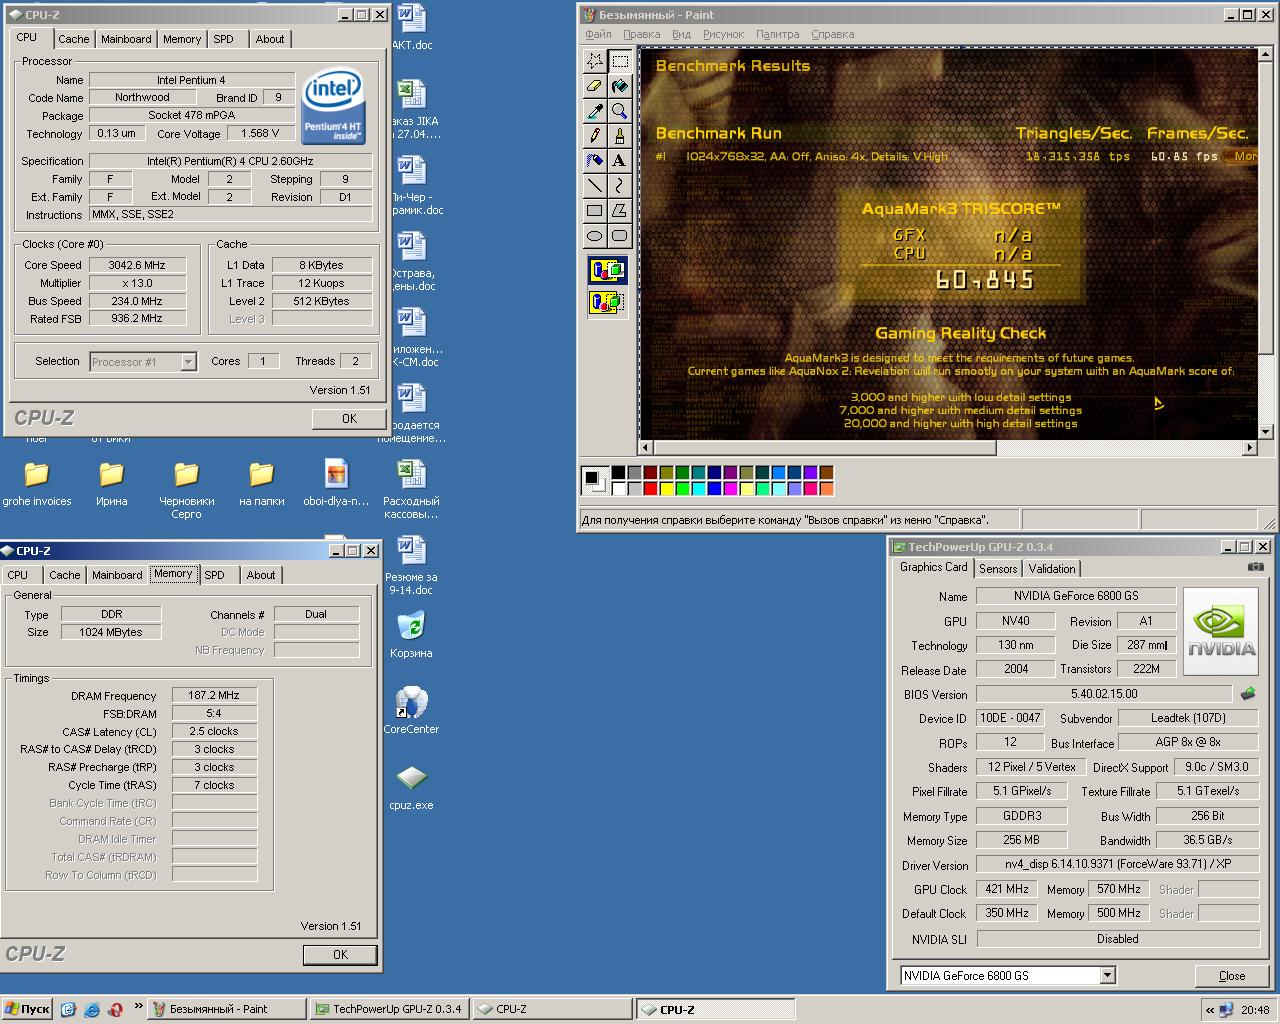
Task: Click the Пуск Start button
Action: point(27,1009)
